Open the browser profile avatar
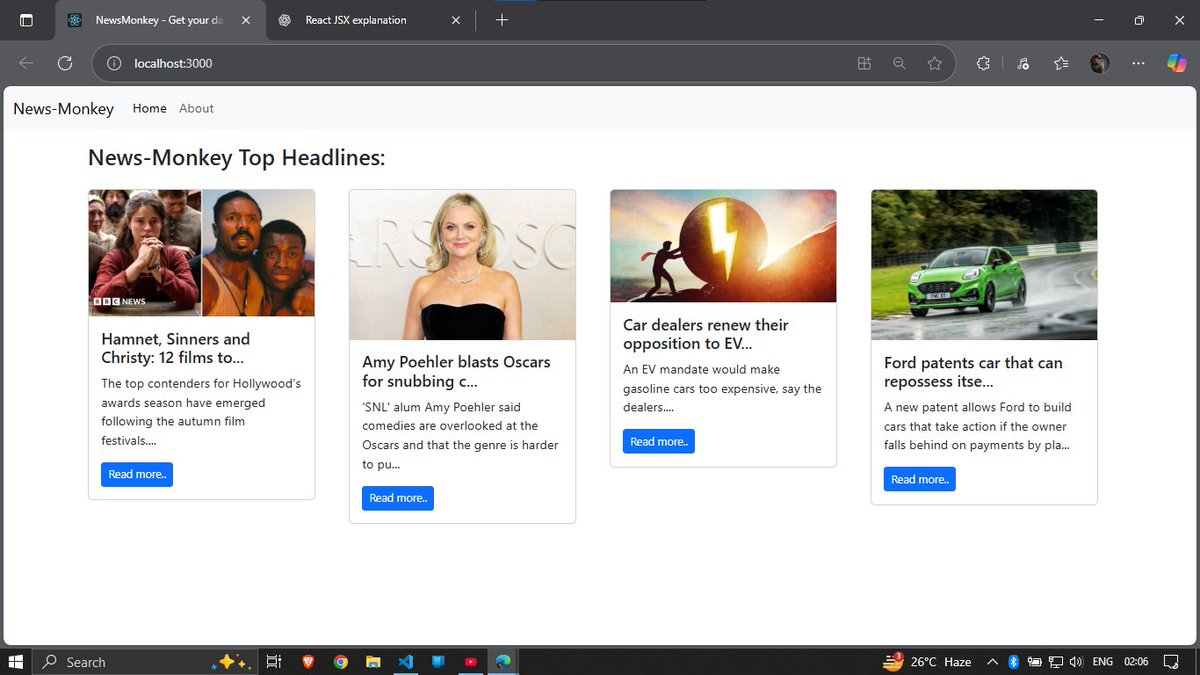The height and width of the screenshot is (675, 1200). 1100,63
